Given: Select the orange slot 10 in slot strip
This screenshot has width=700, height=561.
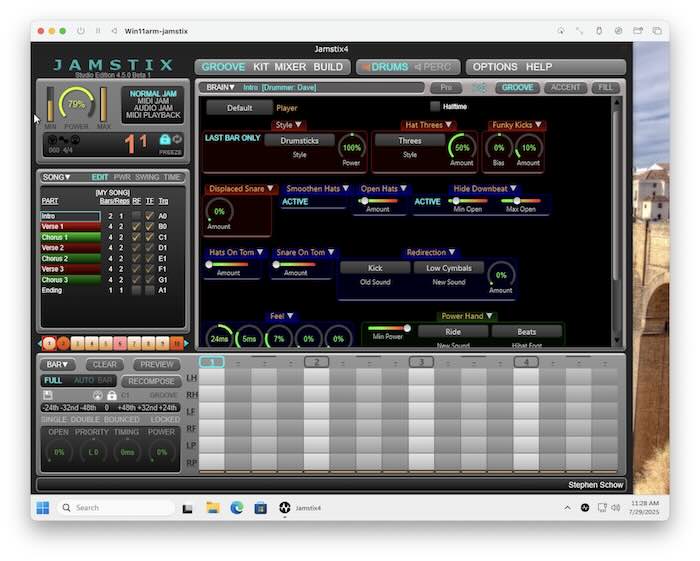Looking at the screenshot, I should tap(177, 343).
